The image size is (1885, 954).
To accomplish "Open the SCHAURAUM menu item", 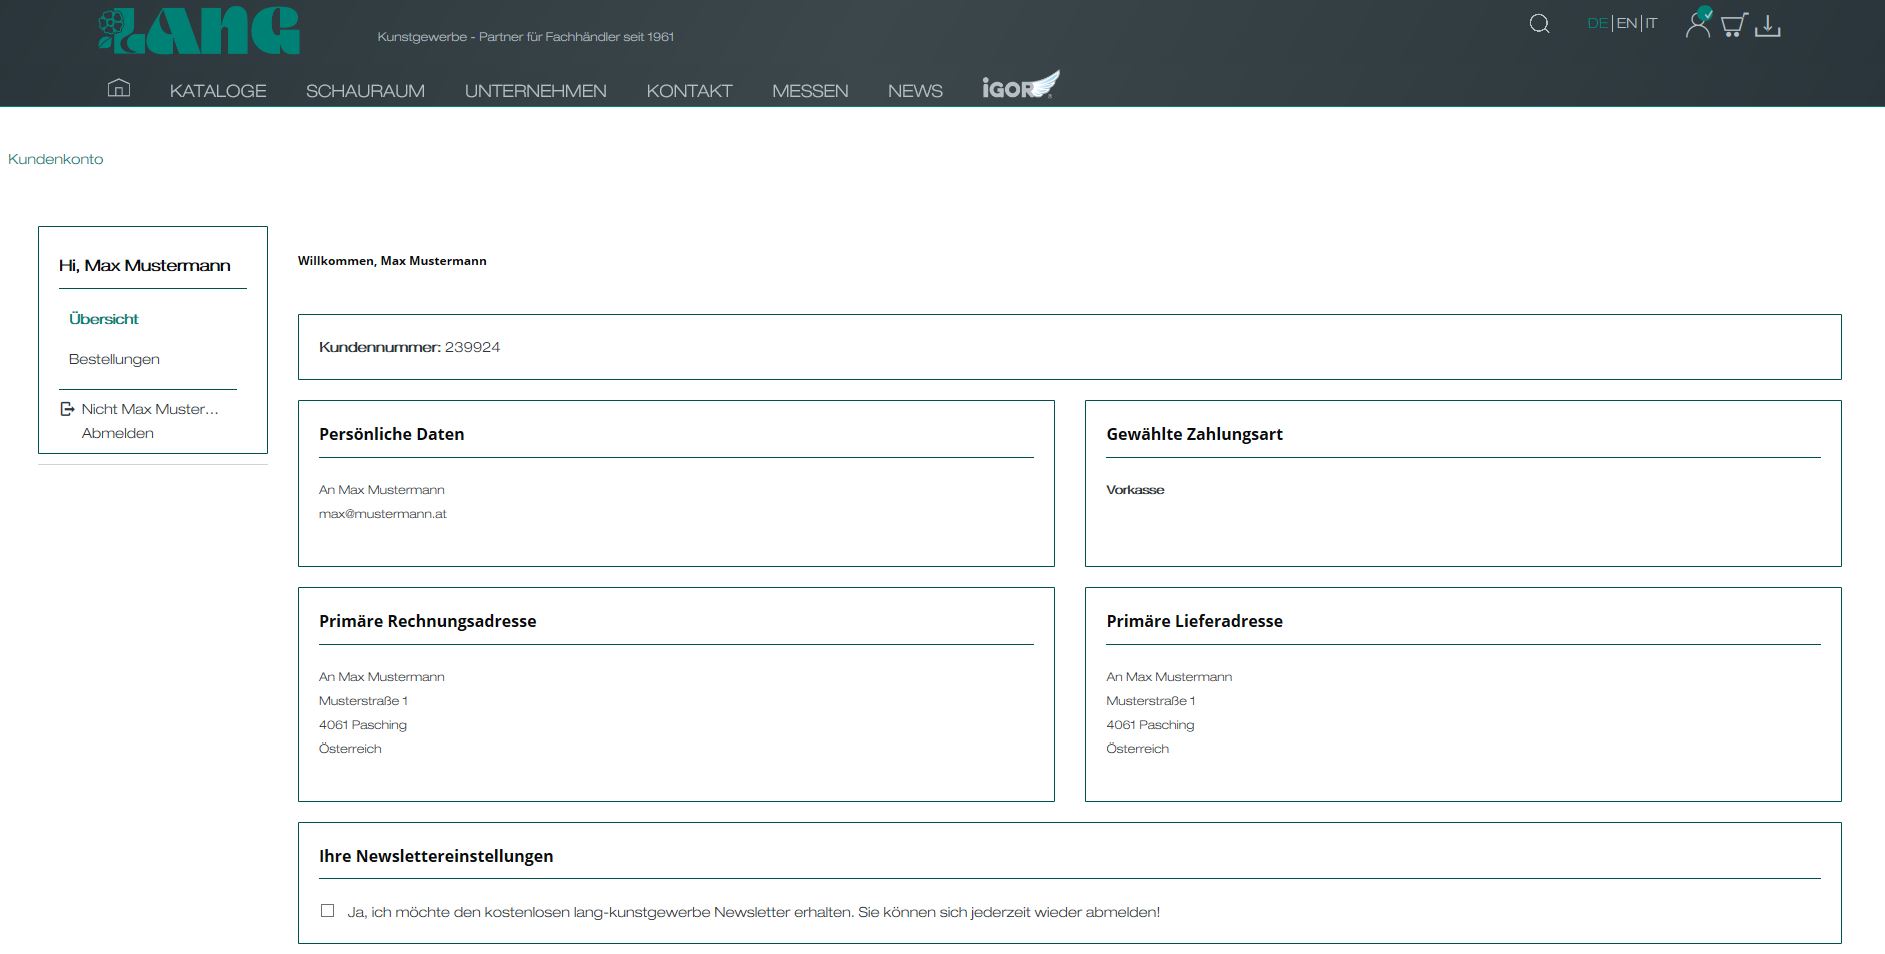I will (365, 91).
